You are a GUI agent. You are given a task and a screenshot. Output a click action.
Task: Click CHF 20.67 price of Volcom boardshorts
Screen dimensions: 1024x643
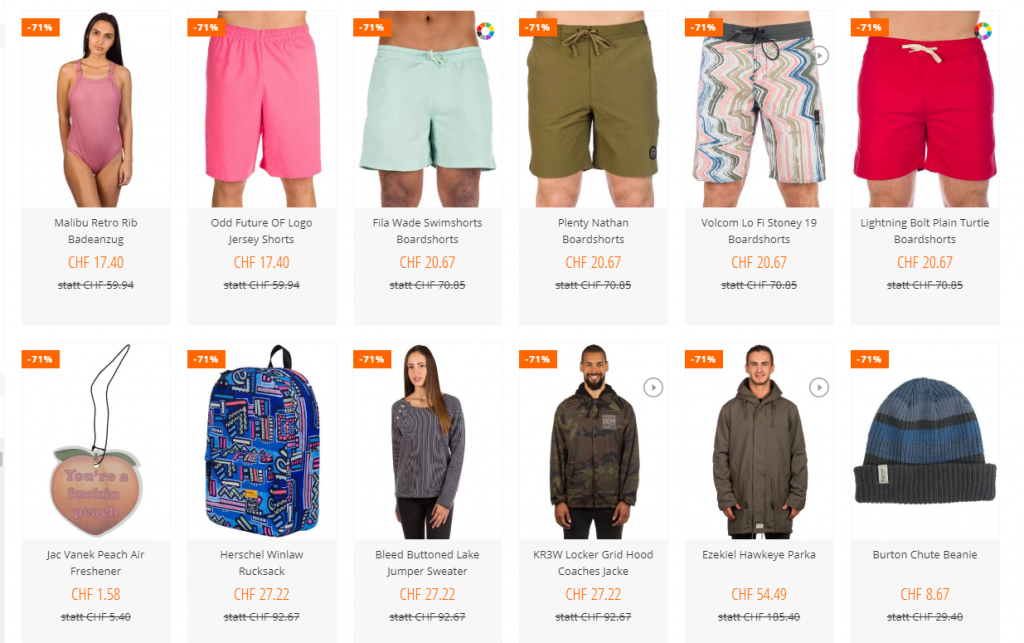(759, 262)
